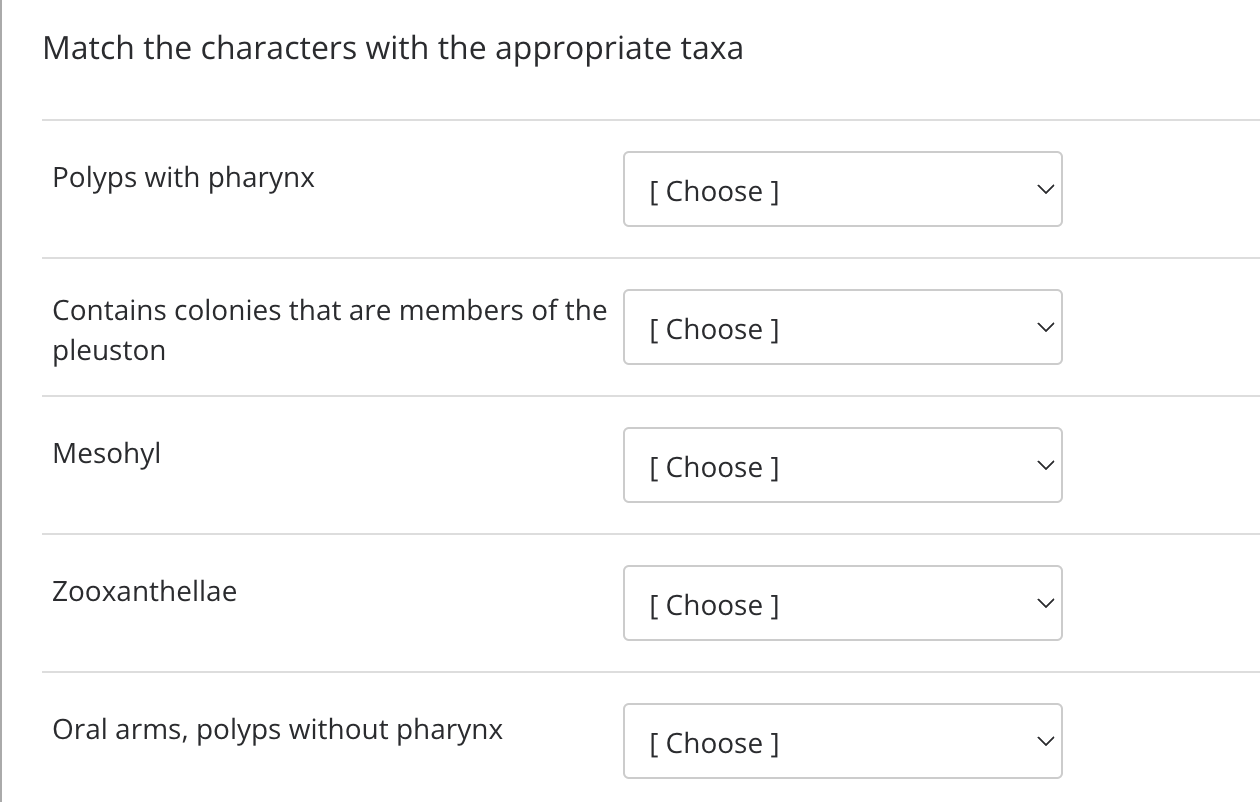Image resolution: width=1260 pixels, height=802 pixels.
Task: Click "[ Choose ]" placeholder in Zooxanthellae row
Action: pos(713,605)
